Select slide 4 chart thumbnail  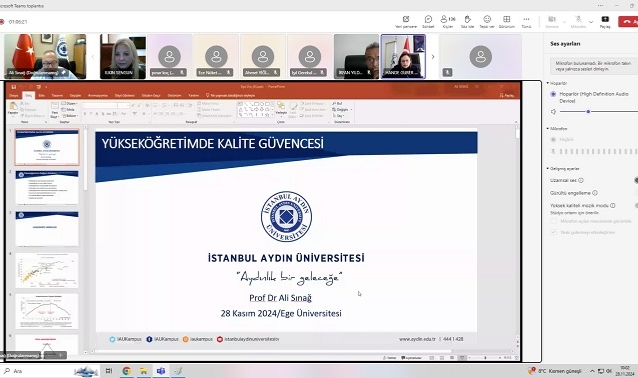pos(47,270)
